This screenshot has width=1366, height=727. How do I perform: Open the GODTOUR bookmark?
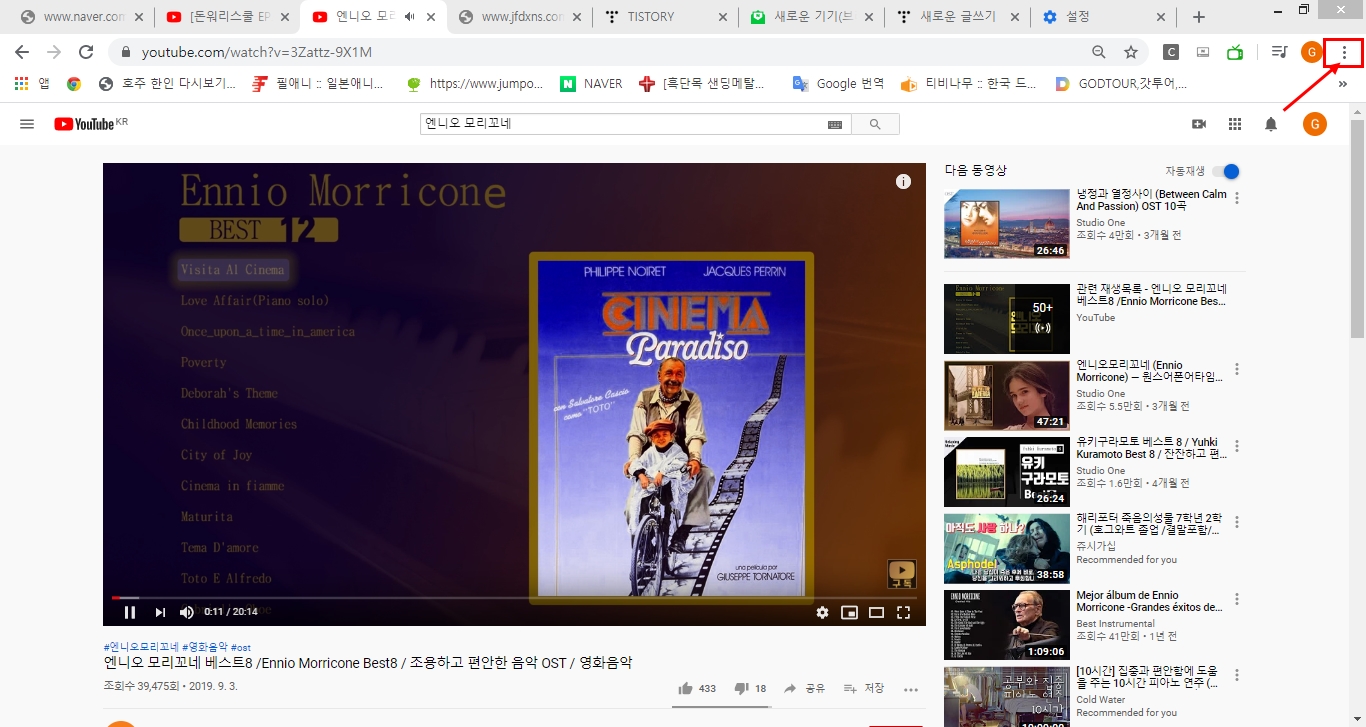tap(1122, 84)
